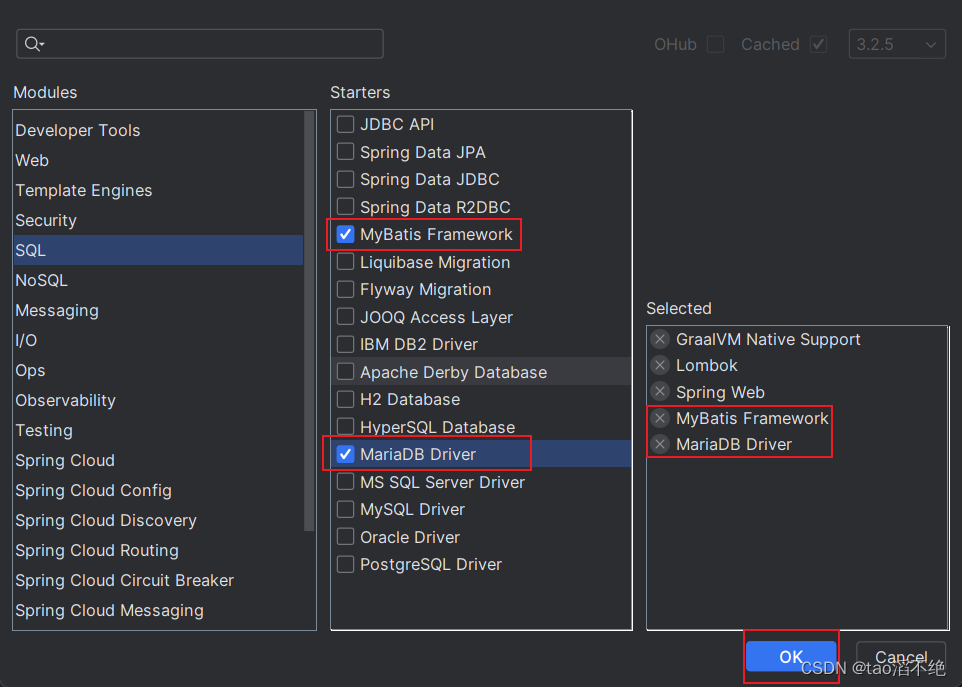Focus the starter search field
The height and width of the screenshot is (687, 962).
coord(200,44)
